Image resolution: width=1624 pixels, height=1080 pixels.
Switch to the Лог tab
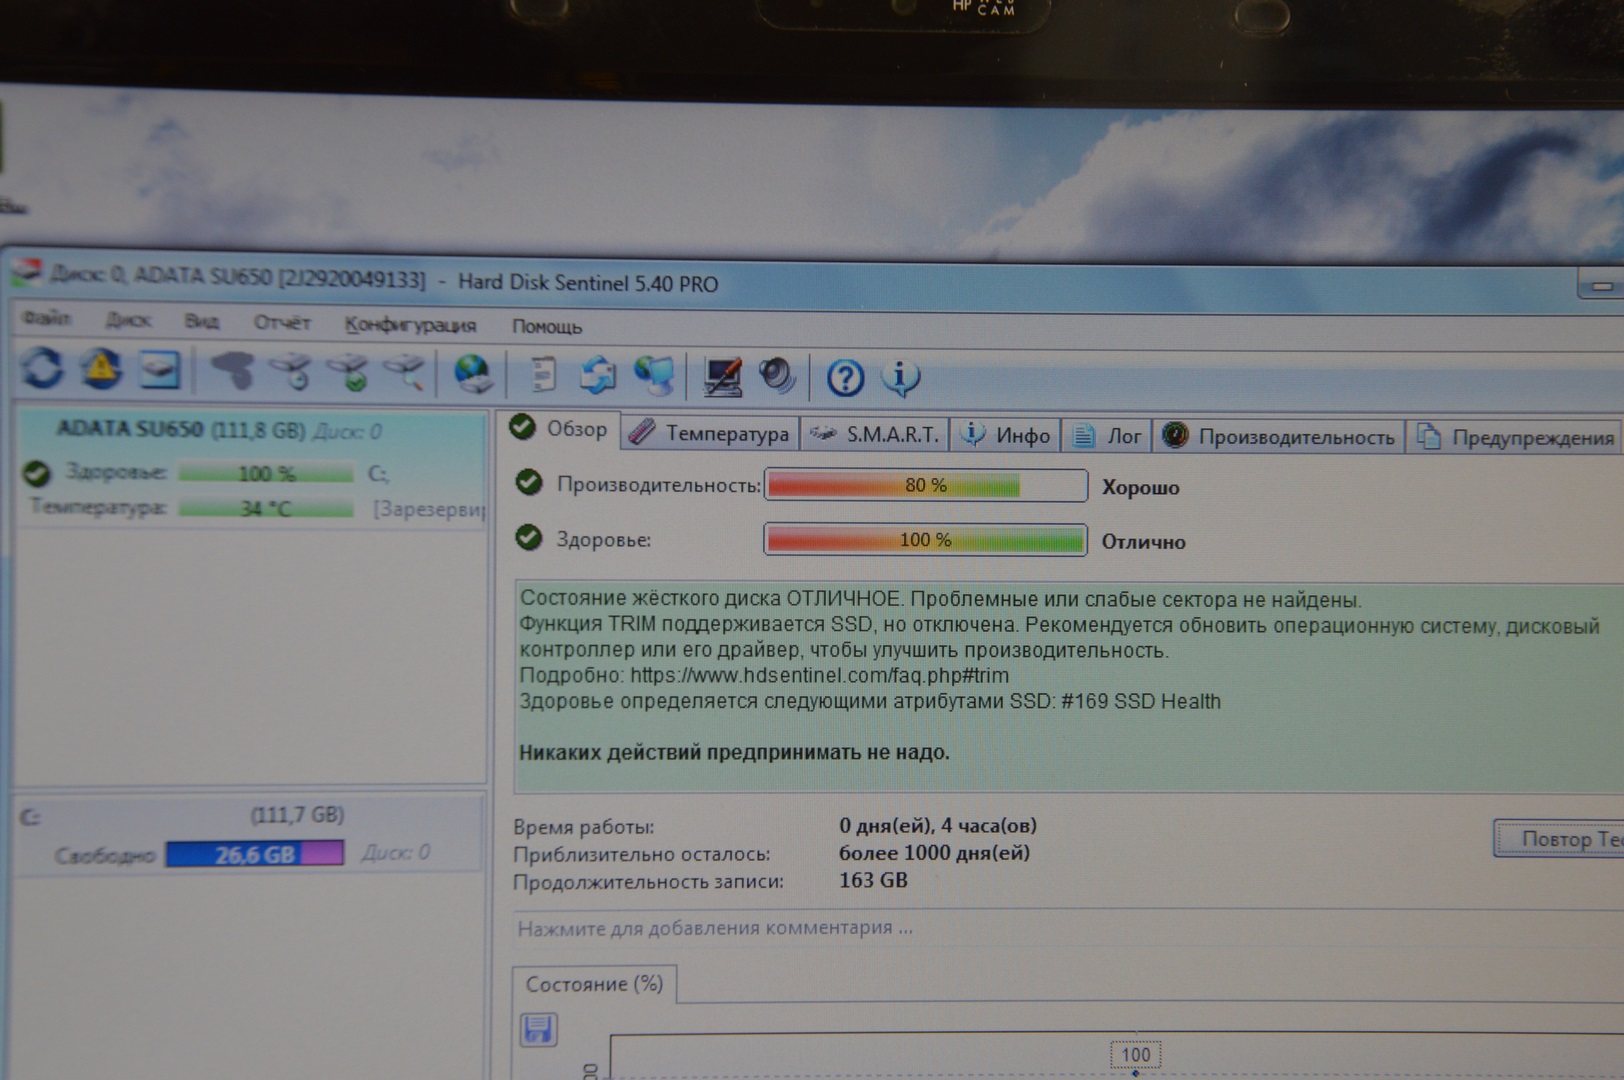click(x=1107, y=436)
